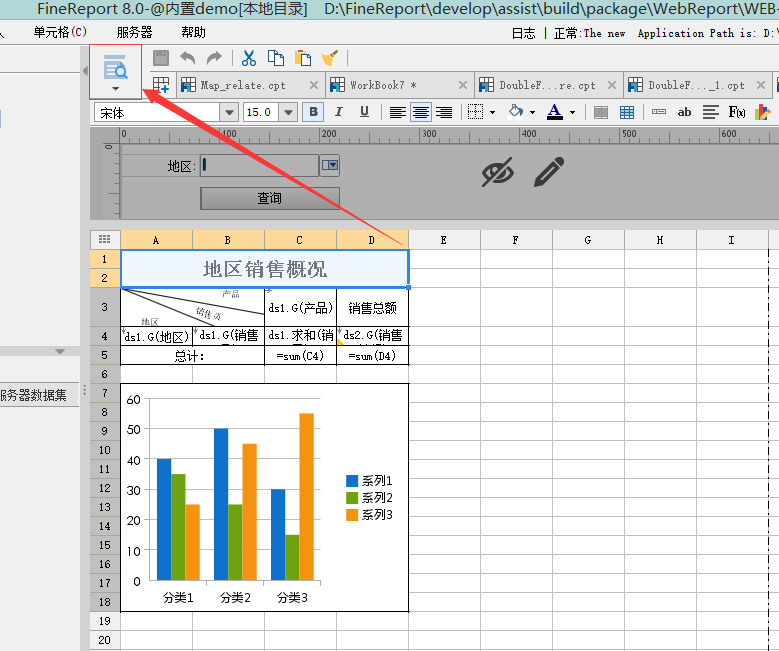This screenshot has height=651, width=779.
Task: Click the format painter brush icon
Action: [330, 58]
